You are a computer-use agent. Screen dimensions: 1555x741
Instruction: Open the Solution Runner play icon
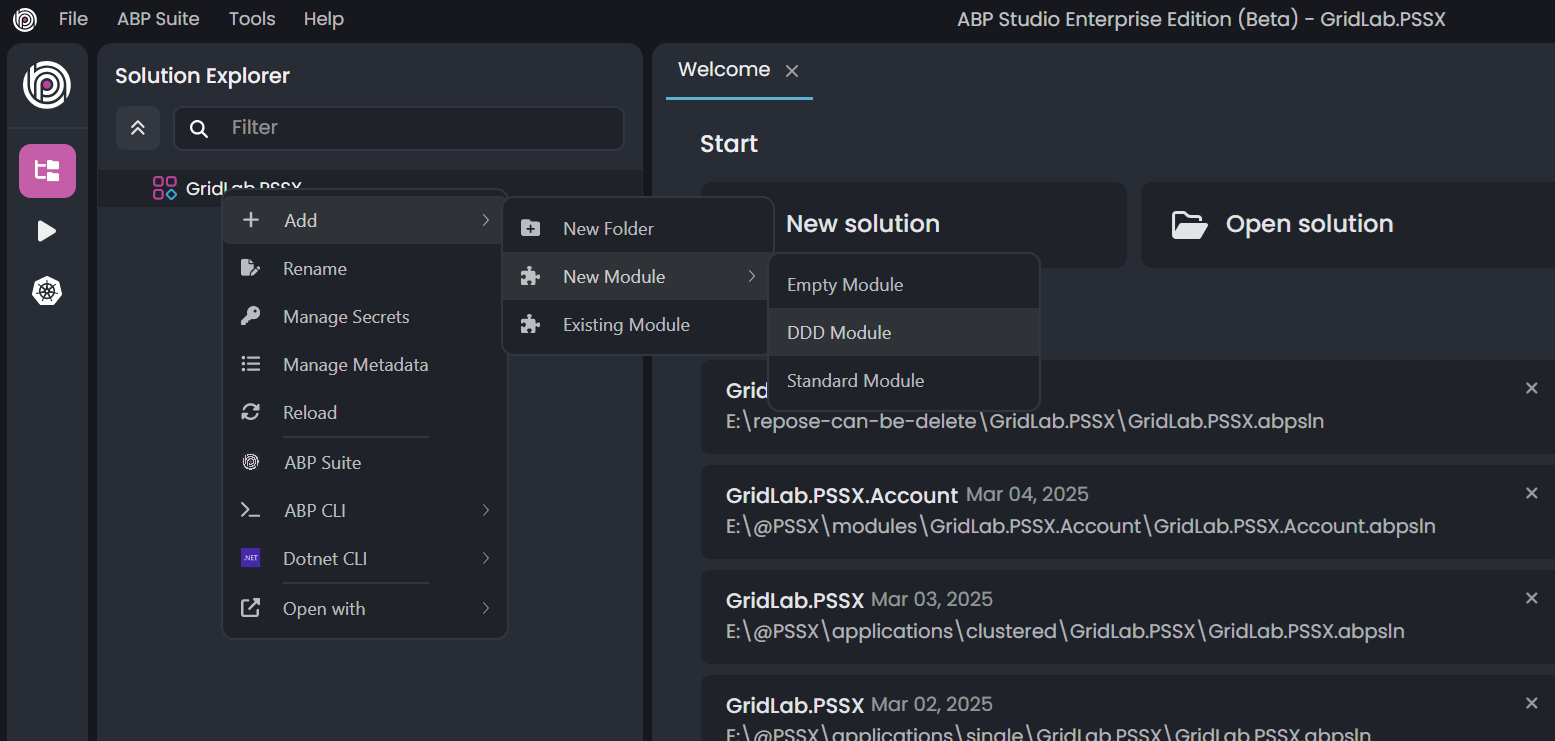(47, 232)
